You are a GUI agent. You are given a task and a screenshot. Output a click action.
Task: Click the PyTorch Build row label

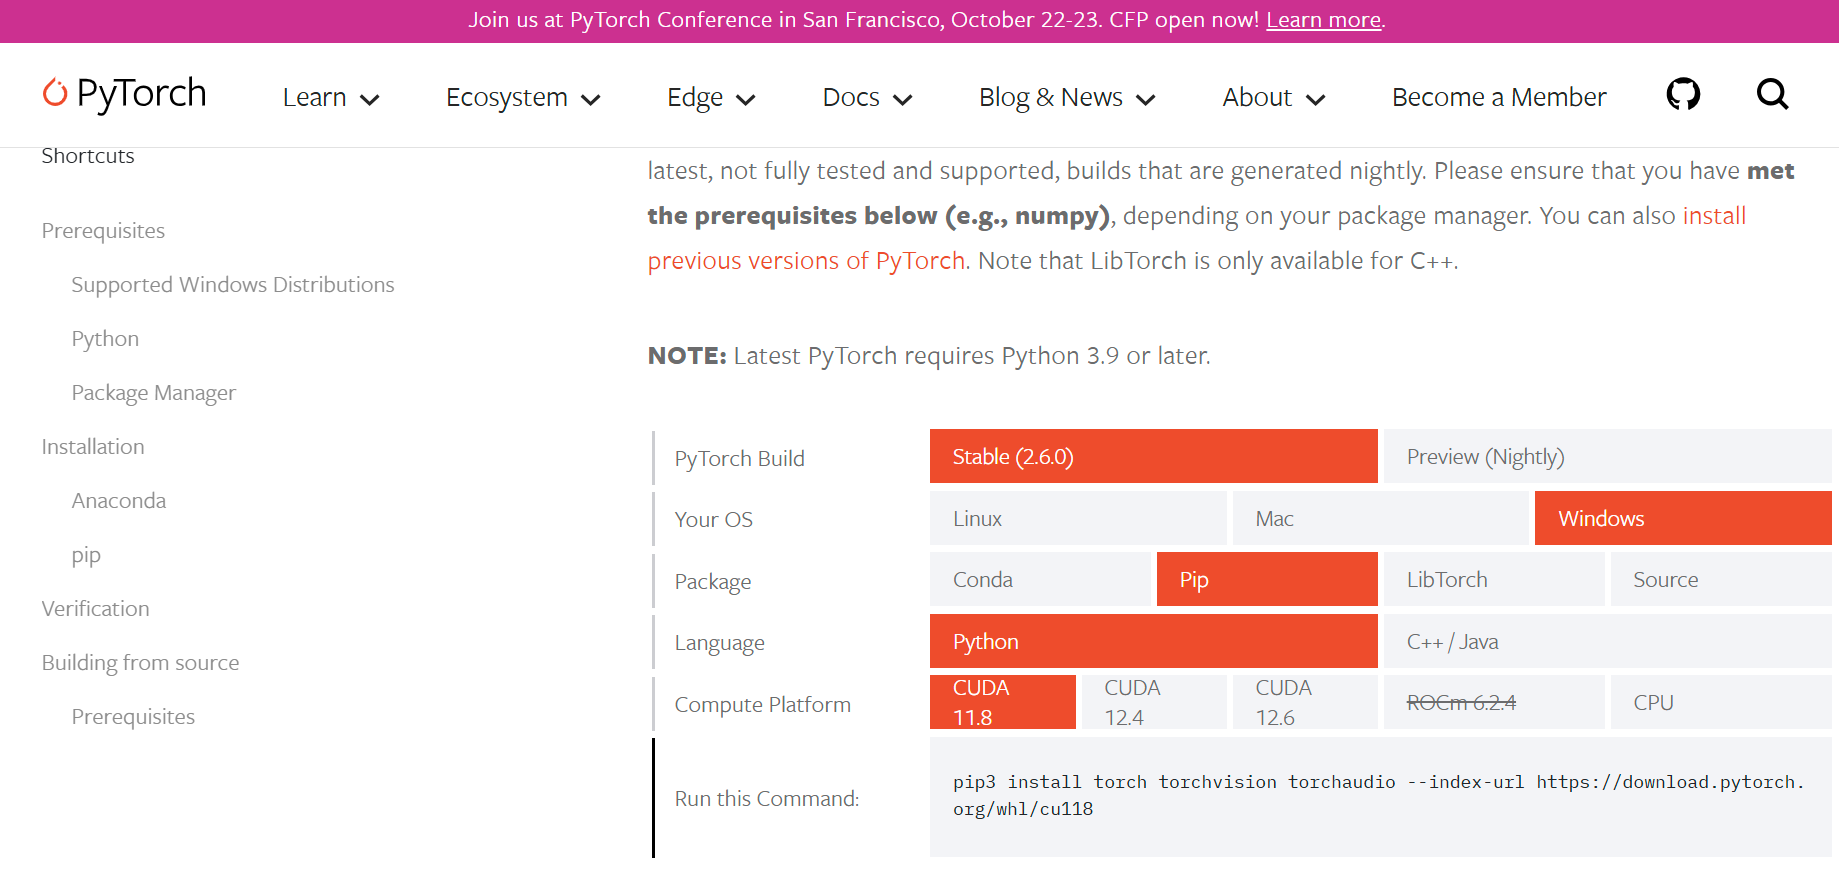[x=739, y=458]
